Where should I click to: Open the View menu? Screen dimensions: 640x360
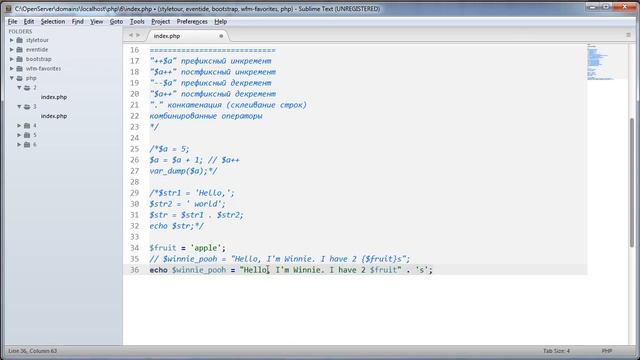pyautogui.click(x=96, y=22)
